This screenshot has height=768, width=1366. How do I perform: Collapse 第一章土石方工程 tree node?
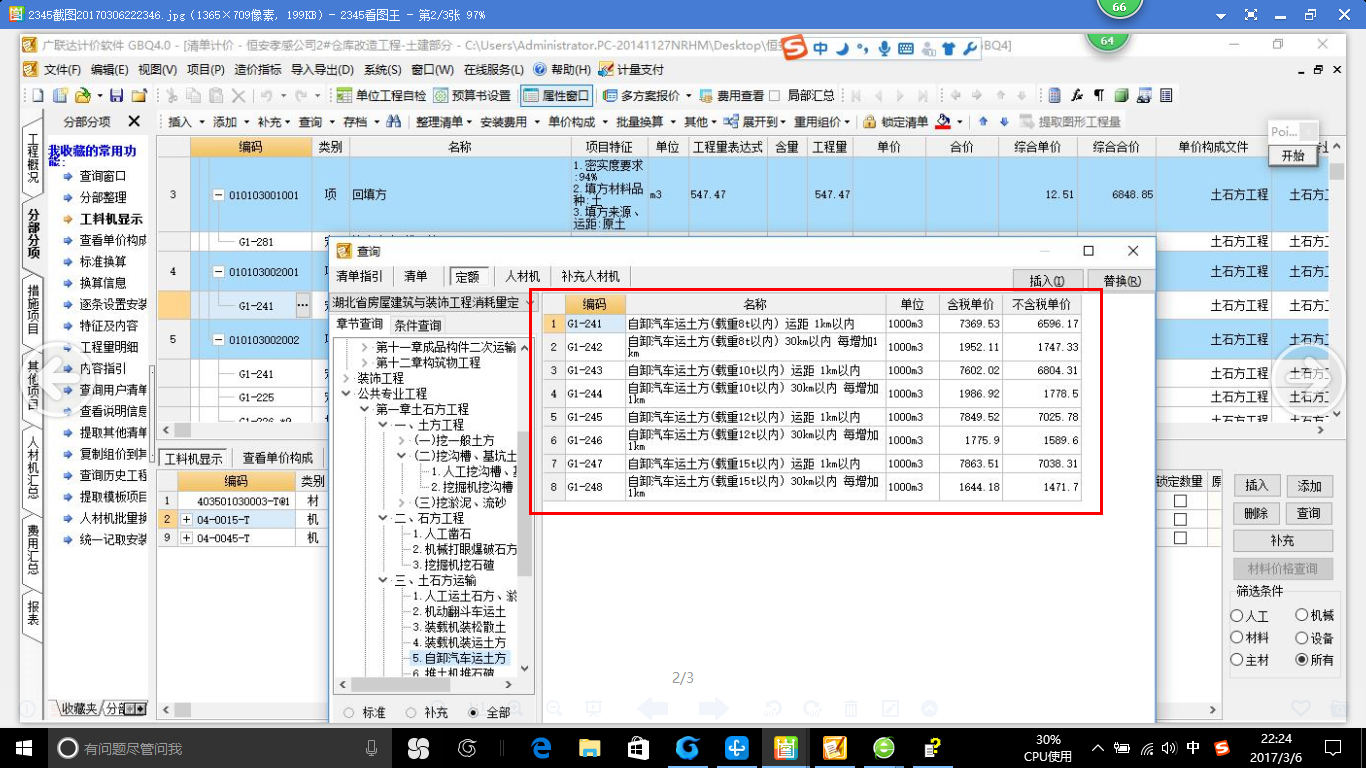365,409
